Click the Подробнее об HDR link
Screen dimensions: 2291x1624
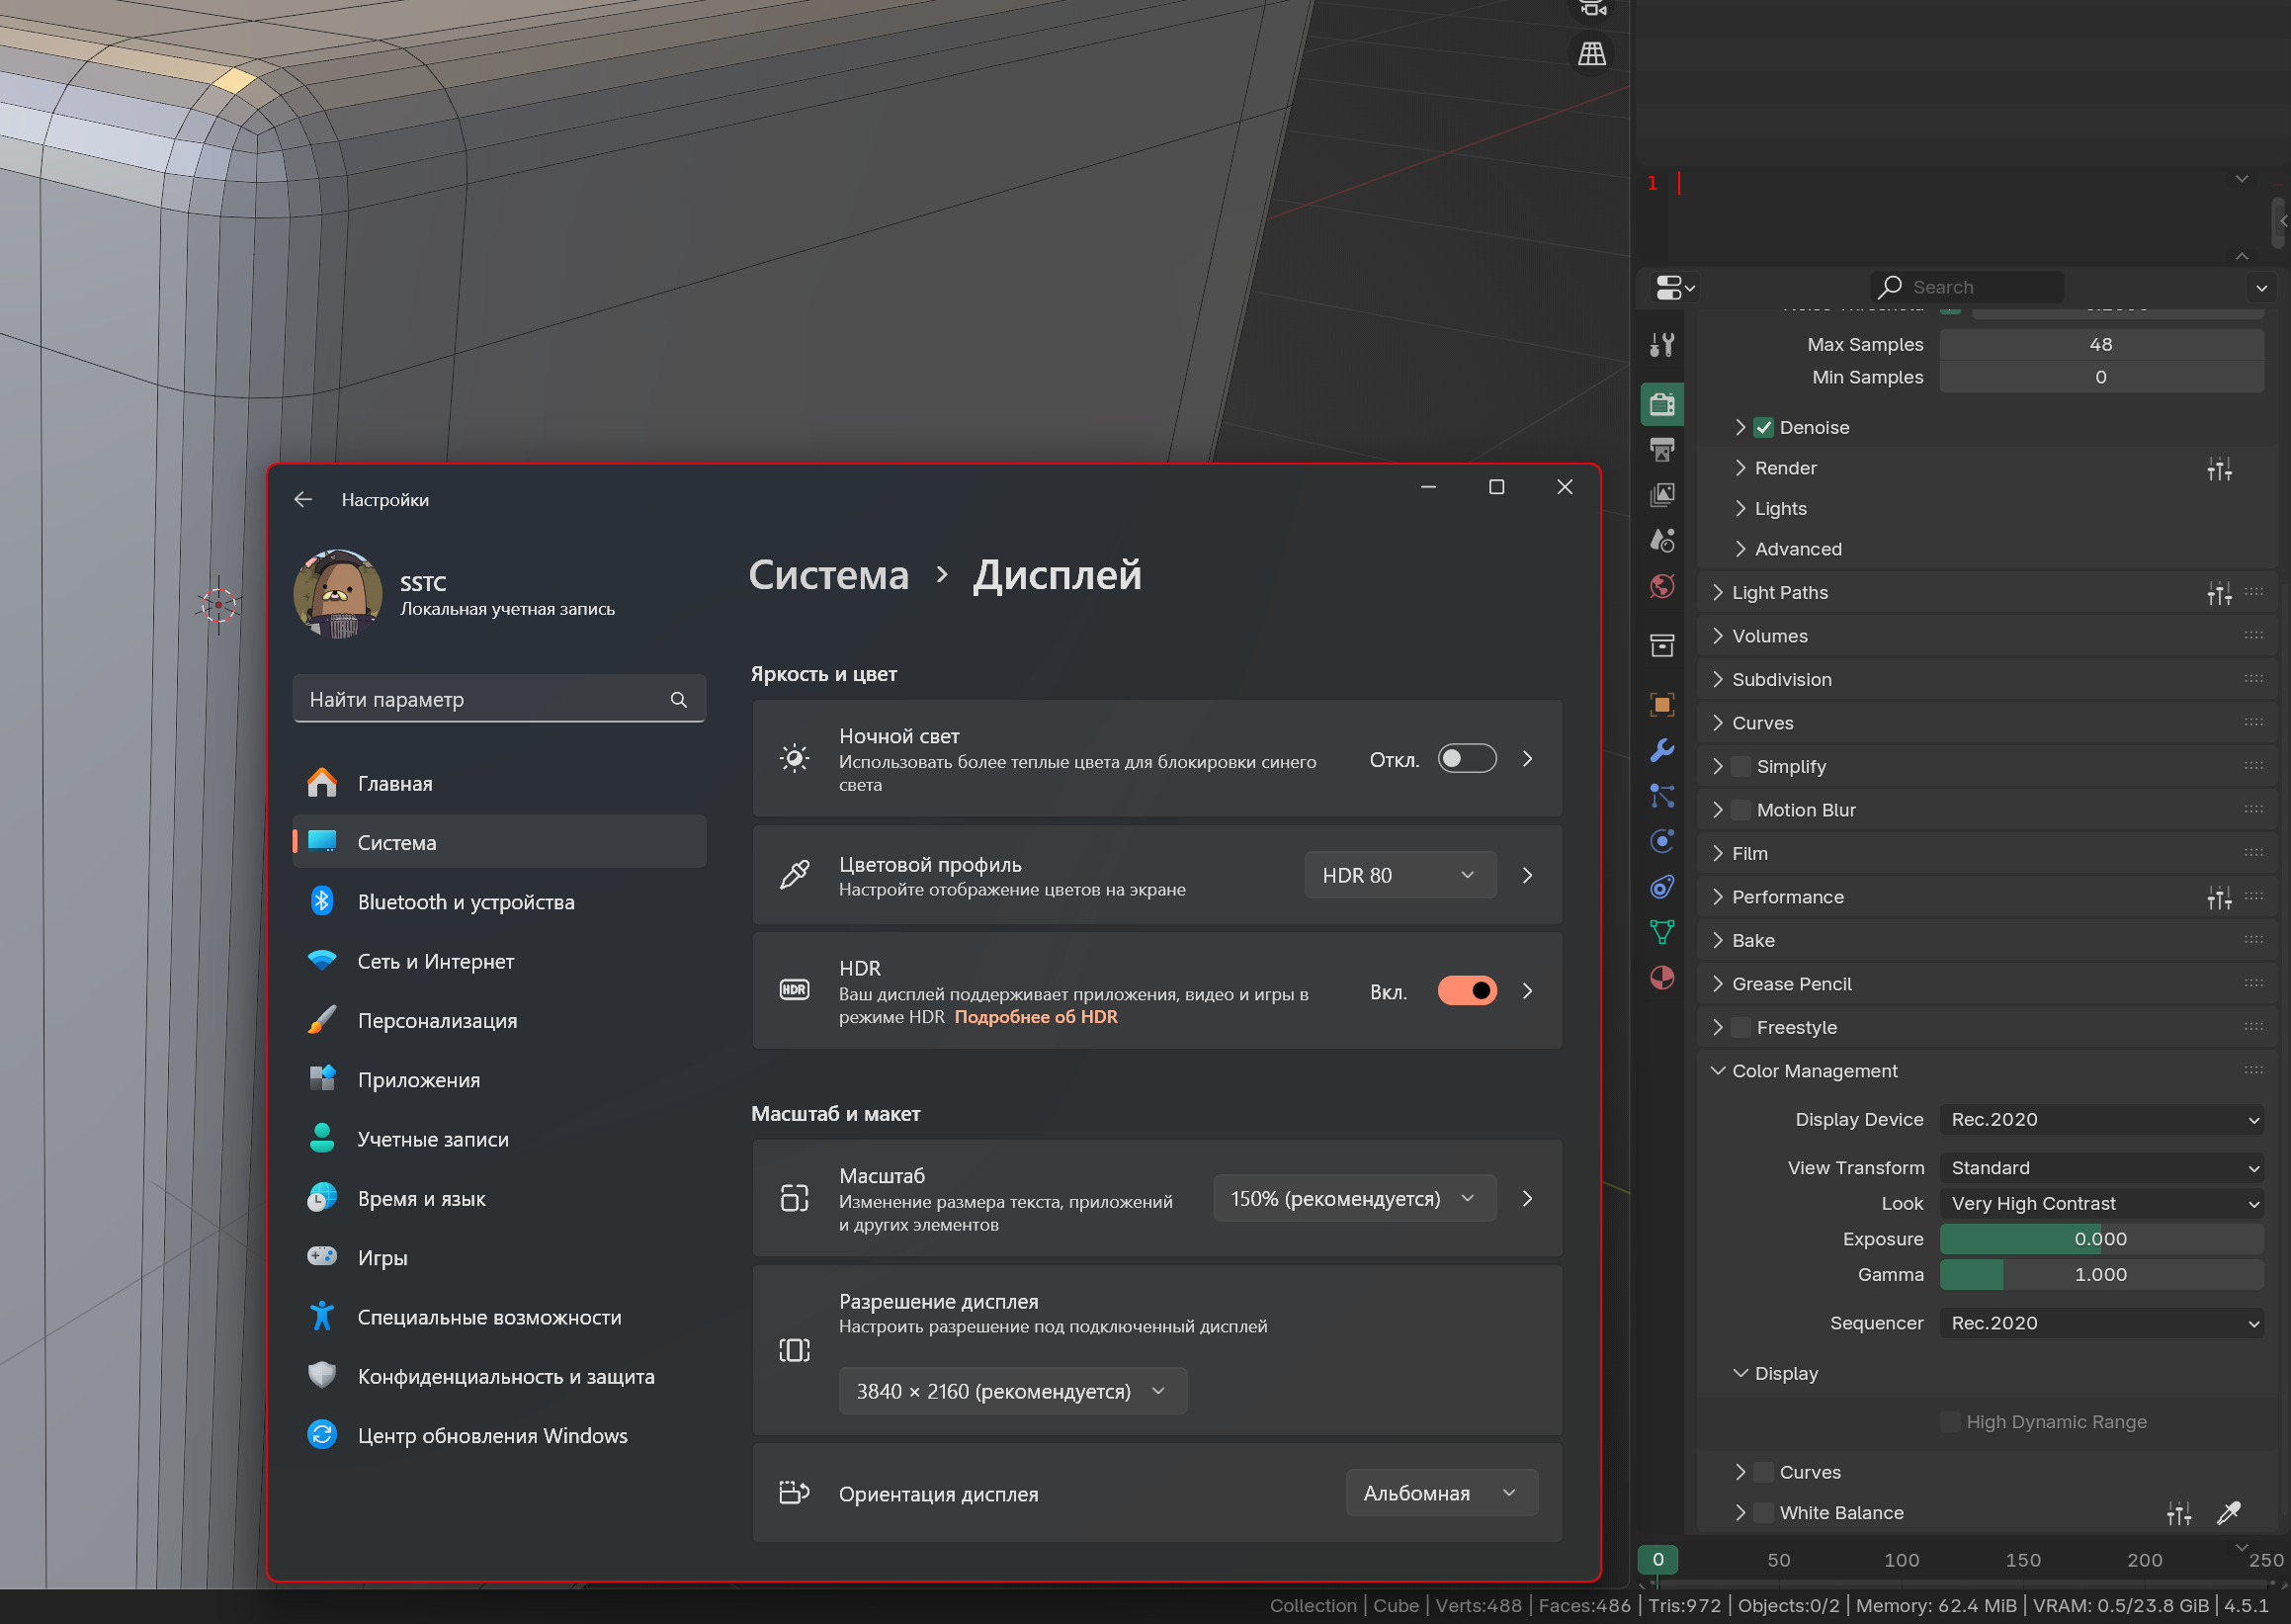[1035, 1017]
